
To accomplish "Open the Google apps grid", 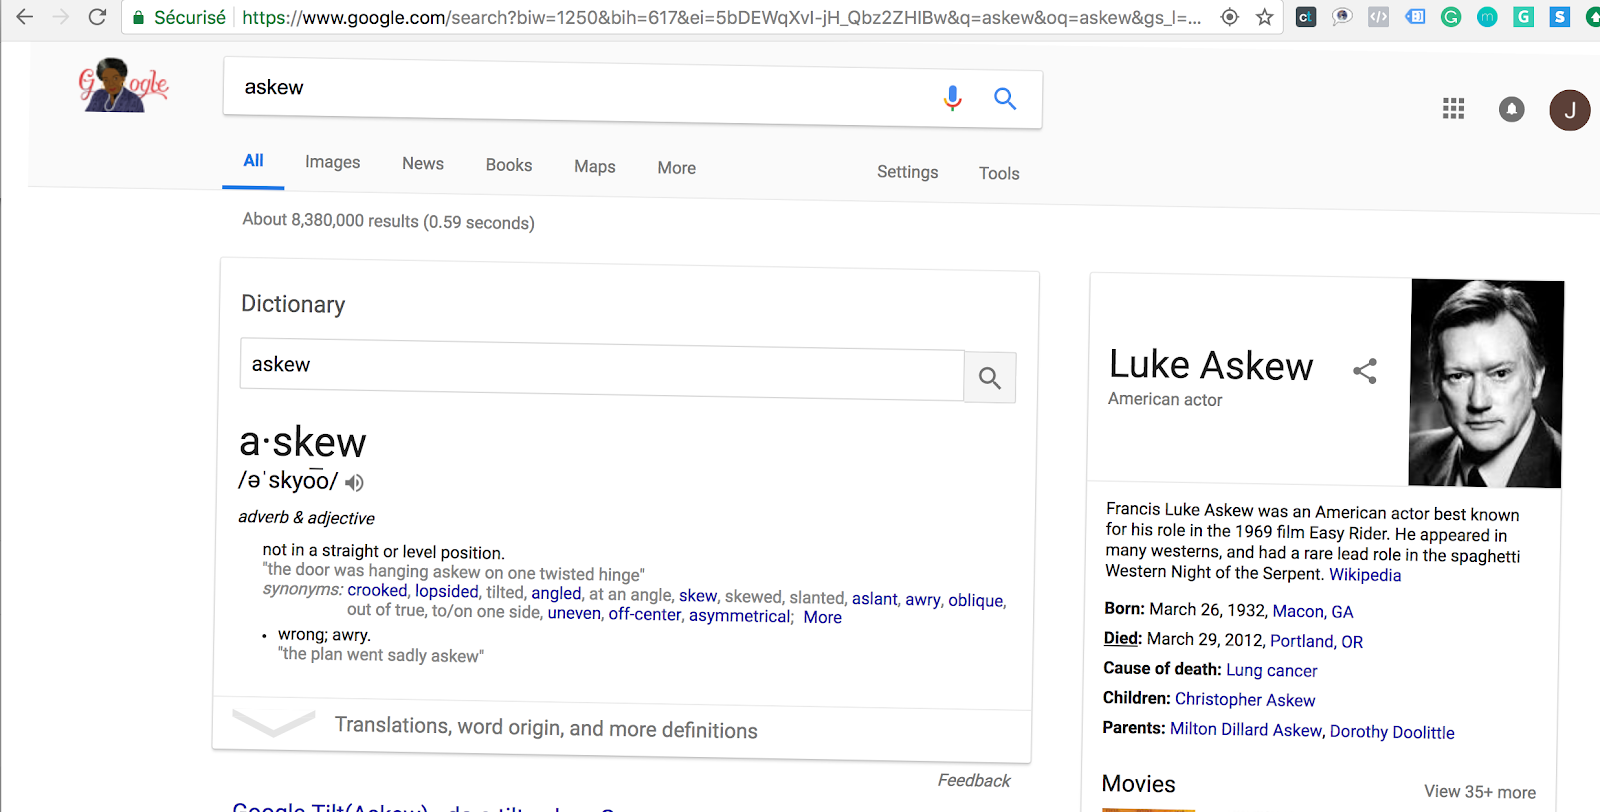I will [x=1454, y=108].
